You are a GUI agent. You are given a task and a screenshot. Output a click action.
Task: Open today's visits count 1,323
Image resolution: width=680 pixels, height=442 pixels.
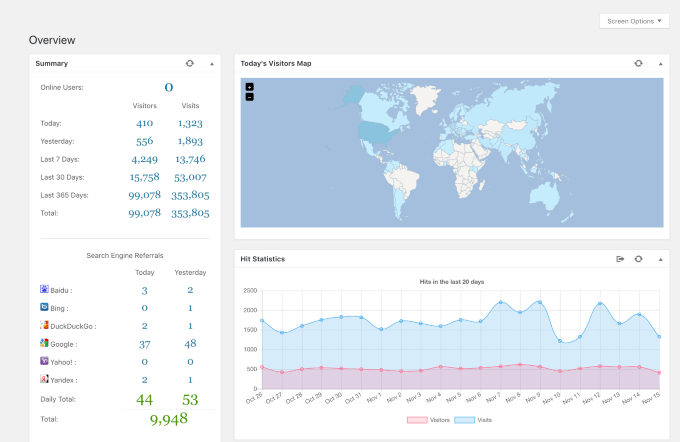(190, 124)
